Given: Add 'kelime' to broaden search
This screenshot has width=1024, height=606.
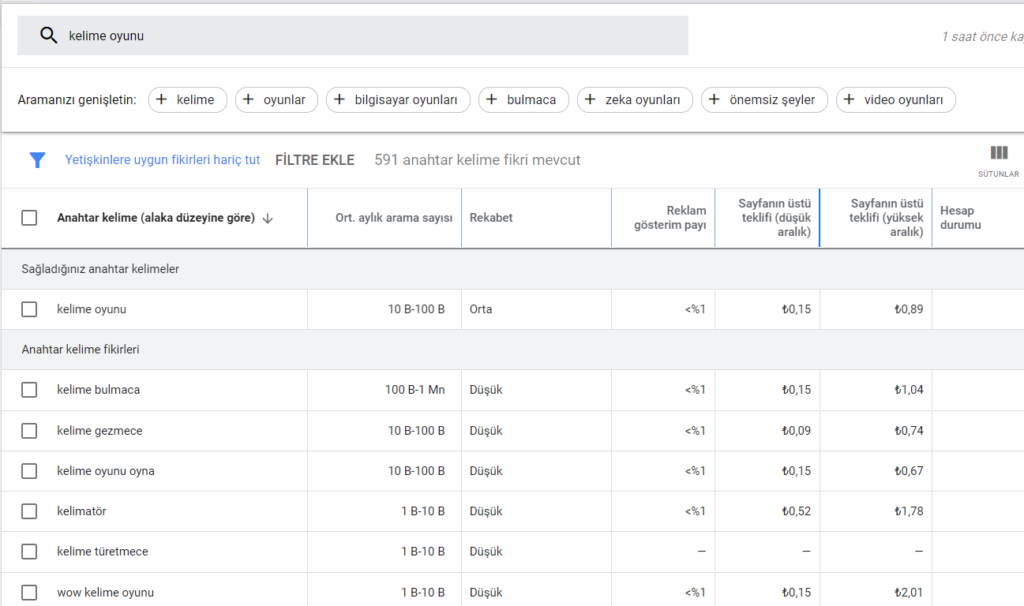Looking at the screenshot, I should pyautogui.click(x=188, y=100).
